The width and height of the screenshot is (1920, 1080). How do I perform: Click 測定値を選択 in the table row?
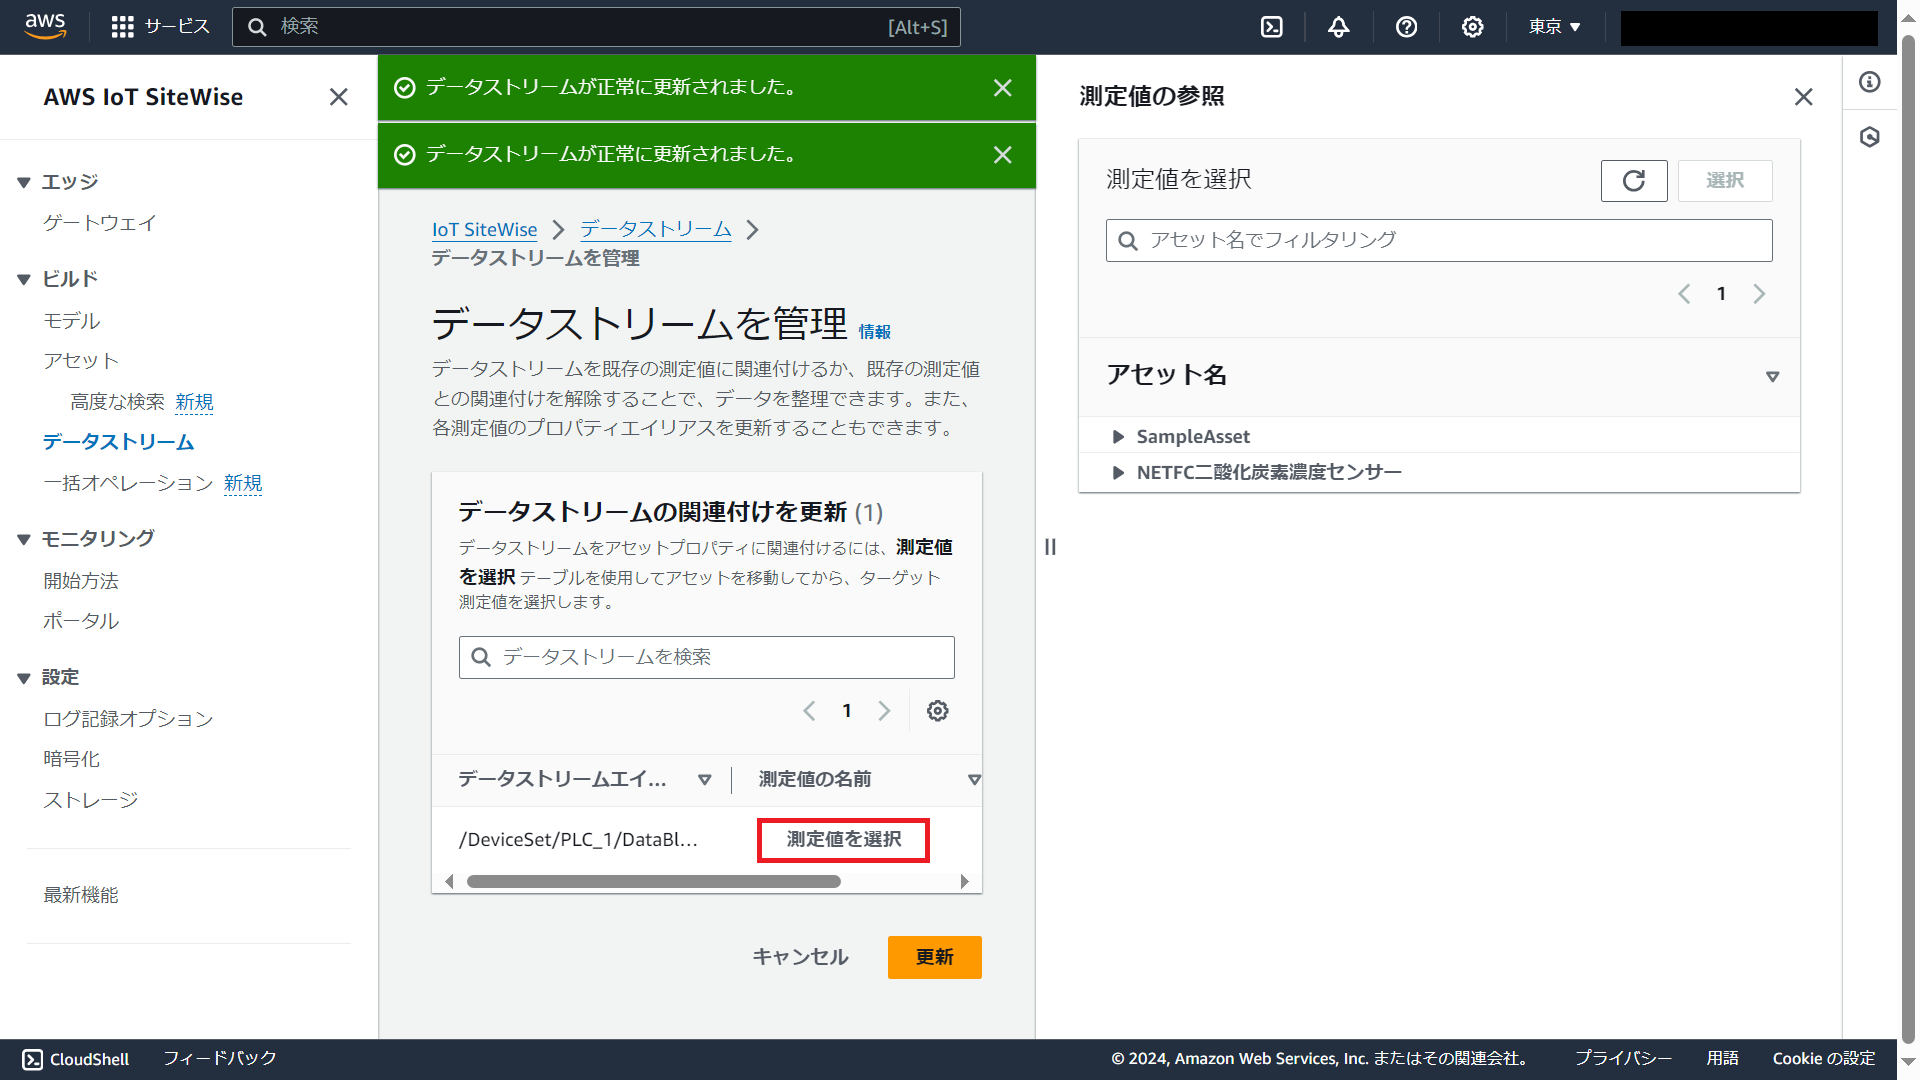[842, 840]
